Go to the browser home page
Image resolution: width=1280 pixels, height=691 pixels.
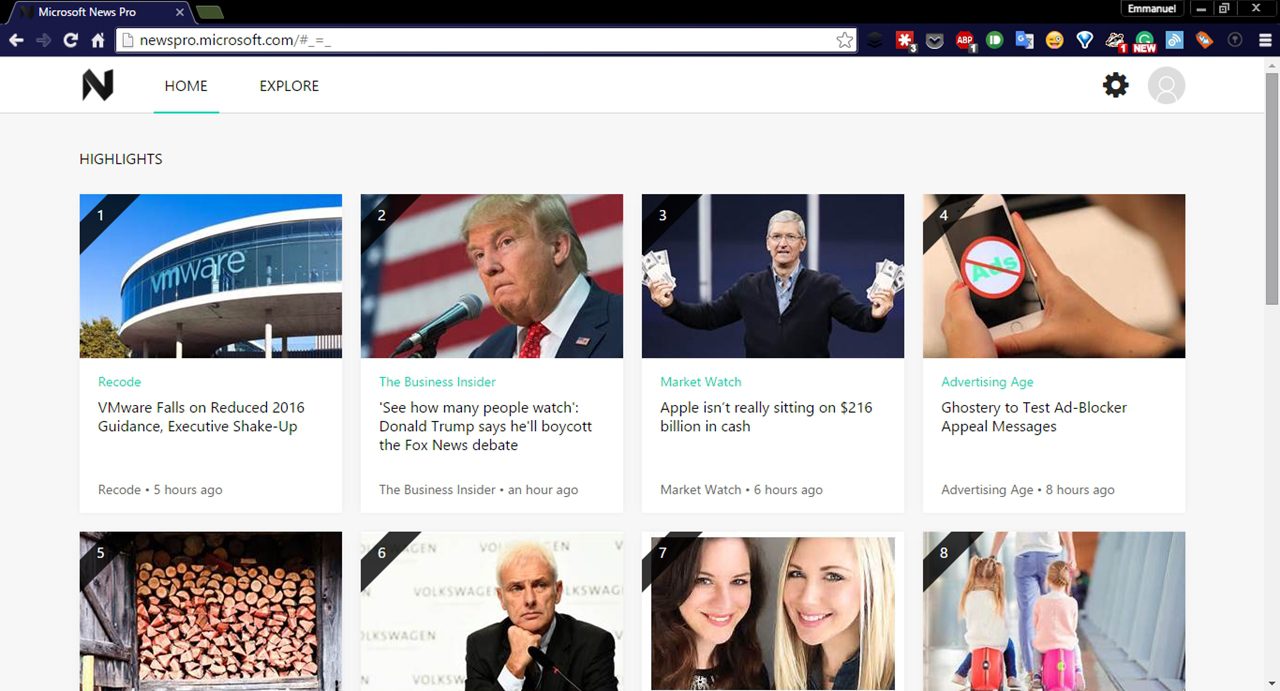tap(98, 40)
